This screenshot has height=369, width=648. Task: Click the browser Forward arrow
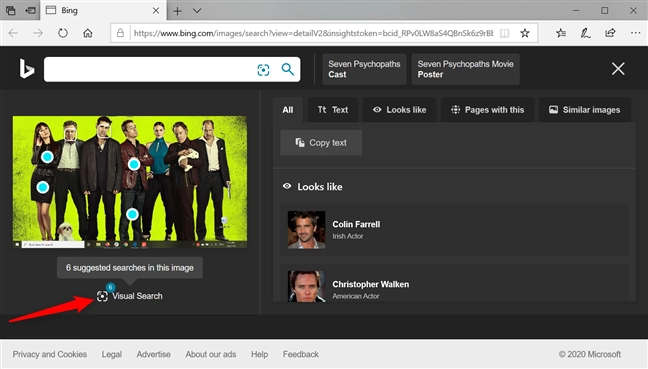point(38,33)
